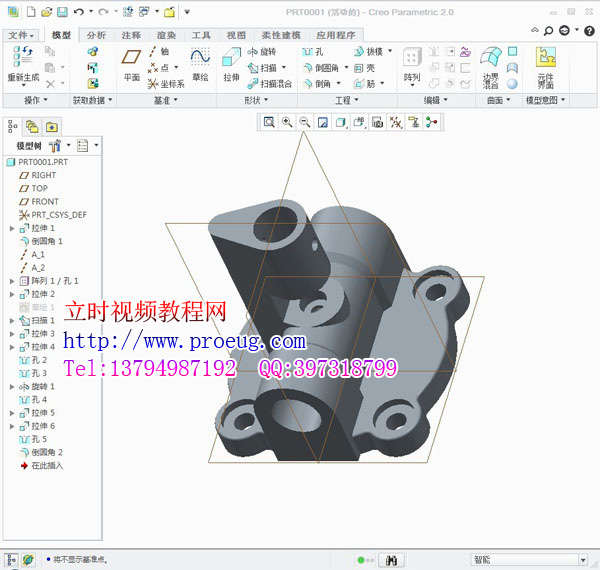Click the Zoom Out magnifier icon
The width and height of the screenshot is (600, 570).
(x=305, y=122)
